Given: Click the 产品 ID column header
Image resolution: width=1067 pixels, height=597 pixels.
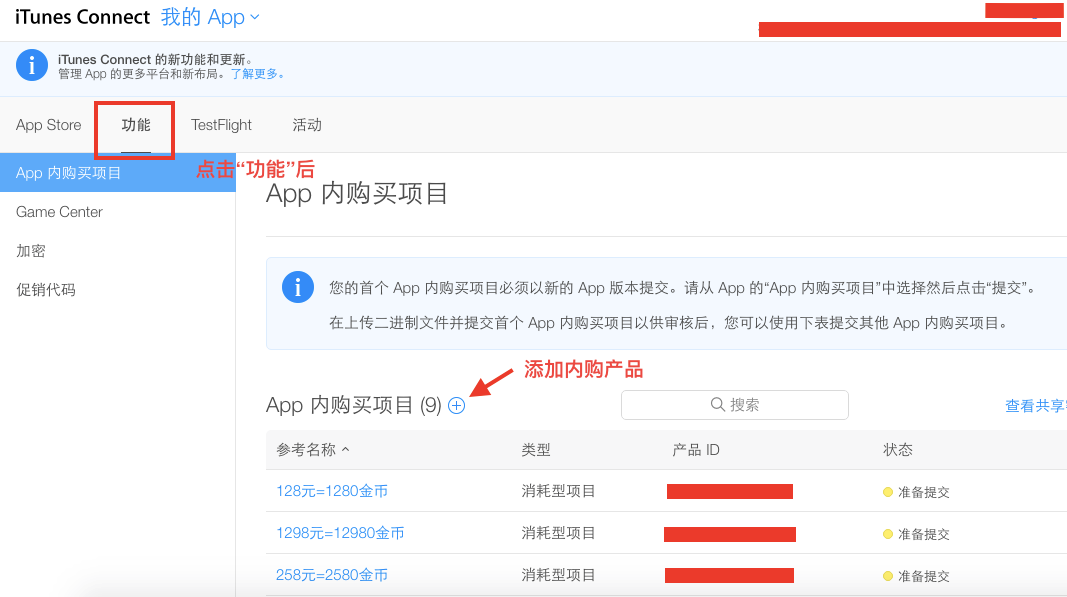Looking at the screenshot, I should click(696, 450).
